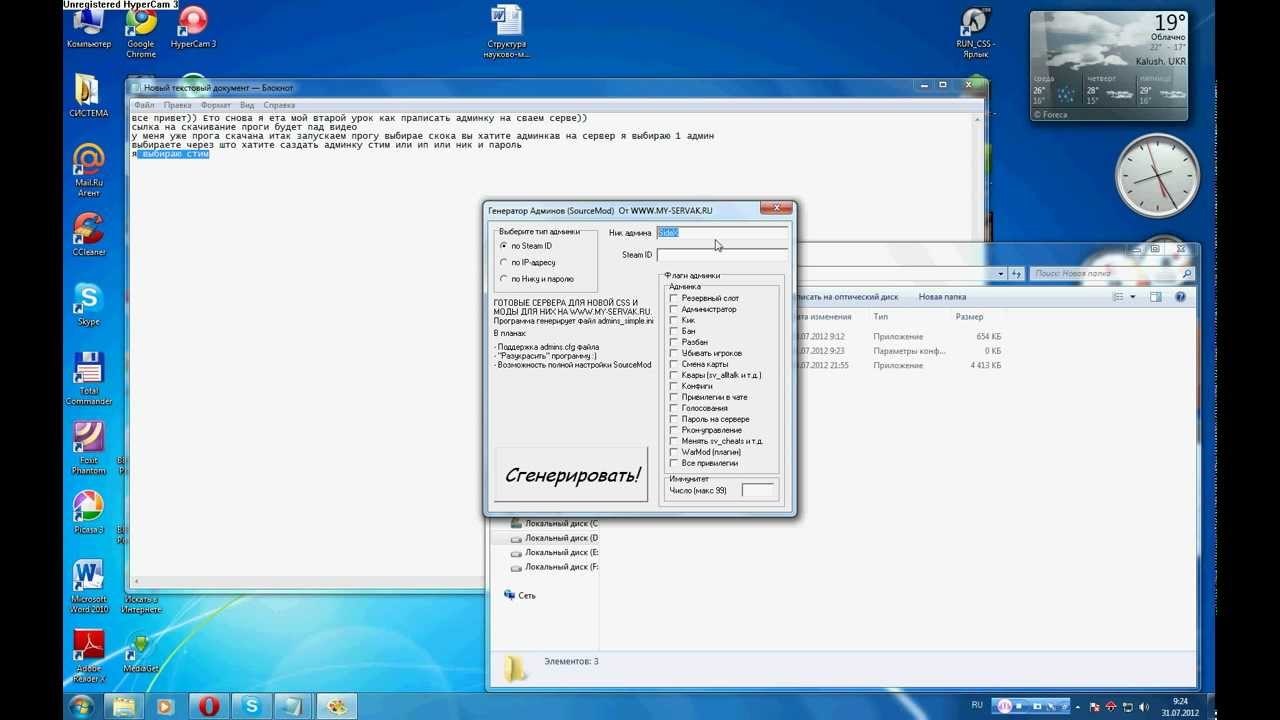Launch Foxit Phantom from the desktop
Image resolution: width=1280 pixels, height=720 pixels.
click(x=88, y=448)
